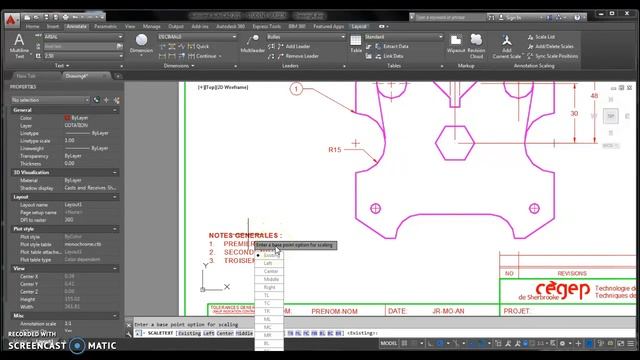Viewport: 640px width, 360px height.
Task: Click the Select Objects icon in Properties
Action: (106, 100)
